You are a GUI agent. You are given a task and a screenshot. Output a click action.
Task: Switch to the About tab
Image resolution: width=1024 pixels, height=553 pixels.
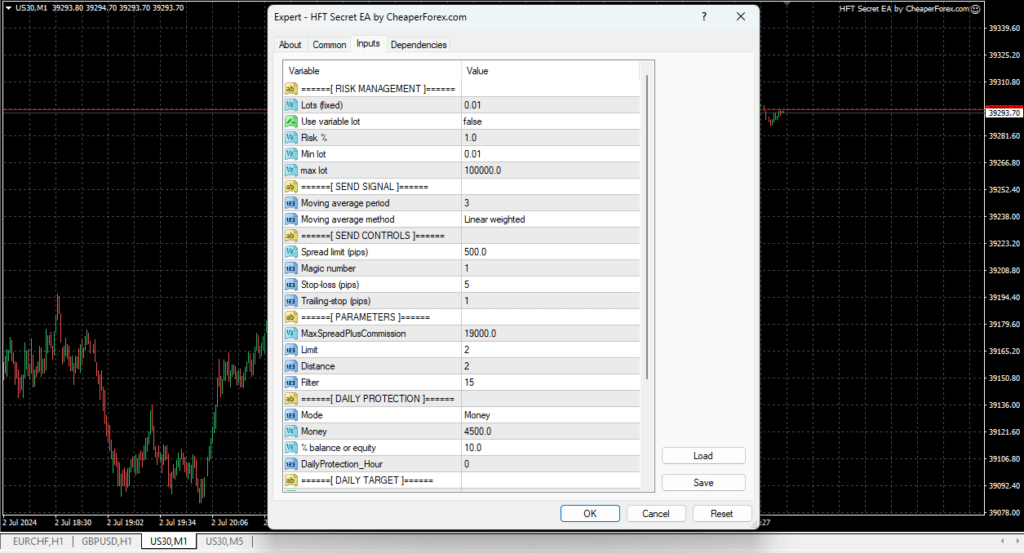pyautogui.click(x=290, y=45)
